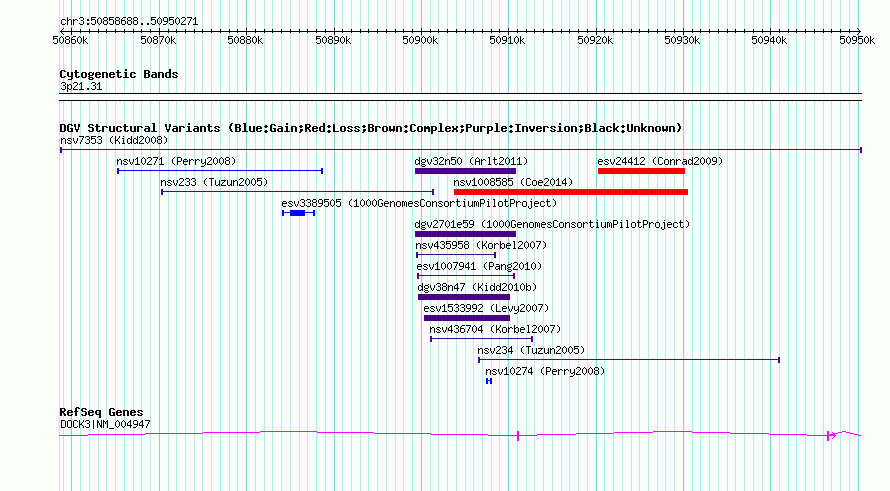This screenshot has width=890, height=491.
Task: Open nsv10274 (Perry2008) label
Action: click(545, 371)
